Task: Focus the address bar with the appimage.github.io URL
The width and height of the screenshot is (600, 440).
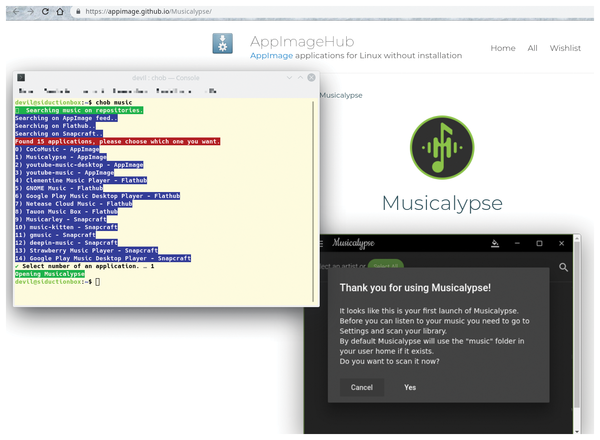Action: tap(148, 11)
